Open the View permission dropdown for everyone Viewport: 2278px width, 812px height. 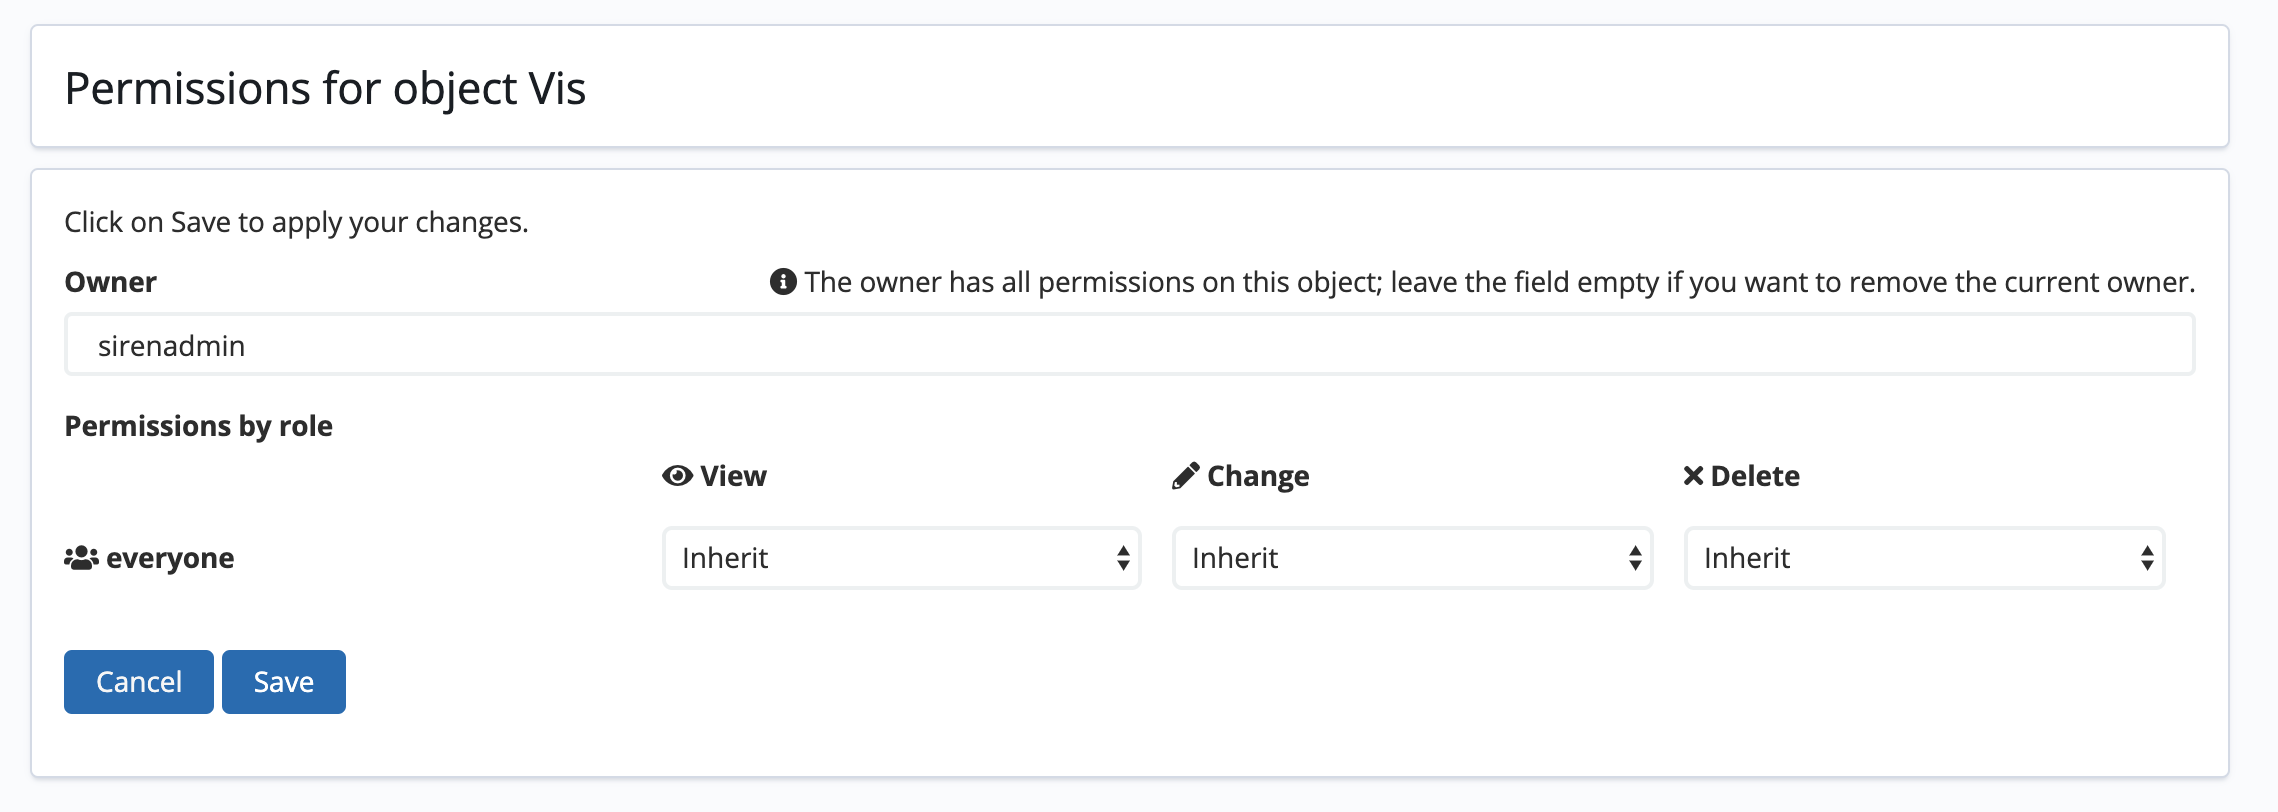pos(900,558)
